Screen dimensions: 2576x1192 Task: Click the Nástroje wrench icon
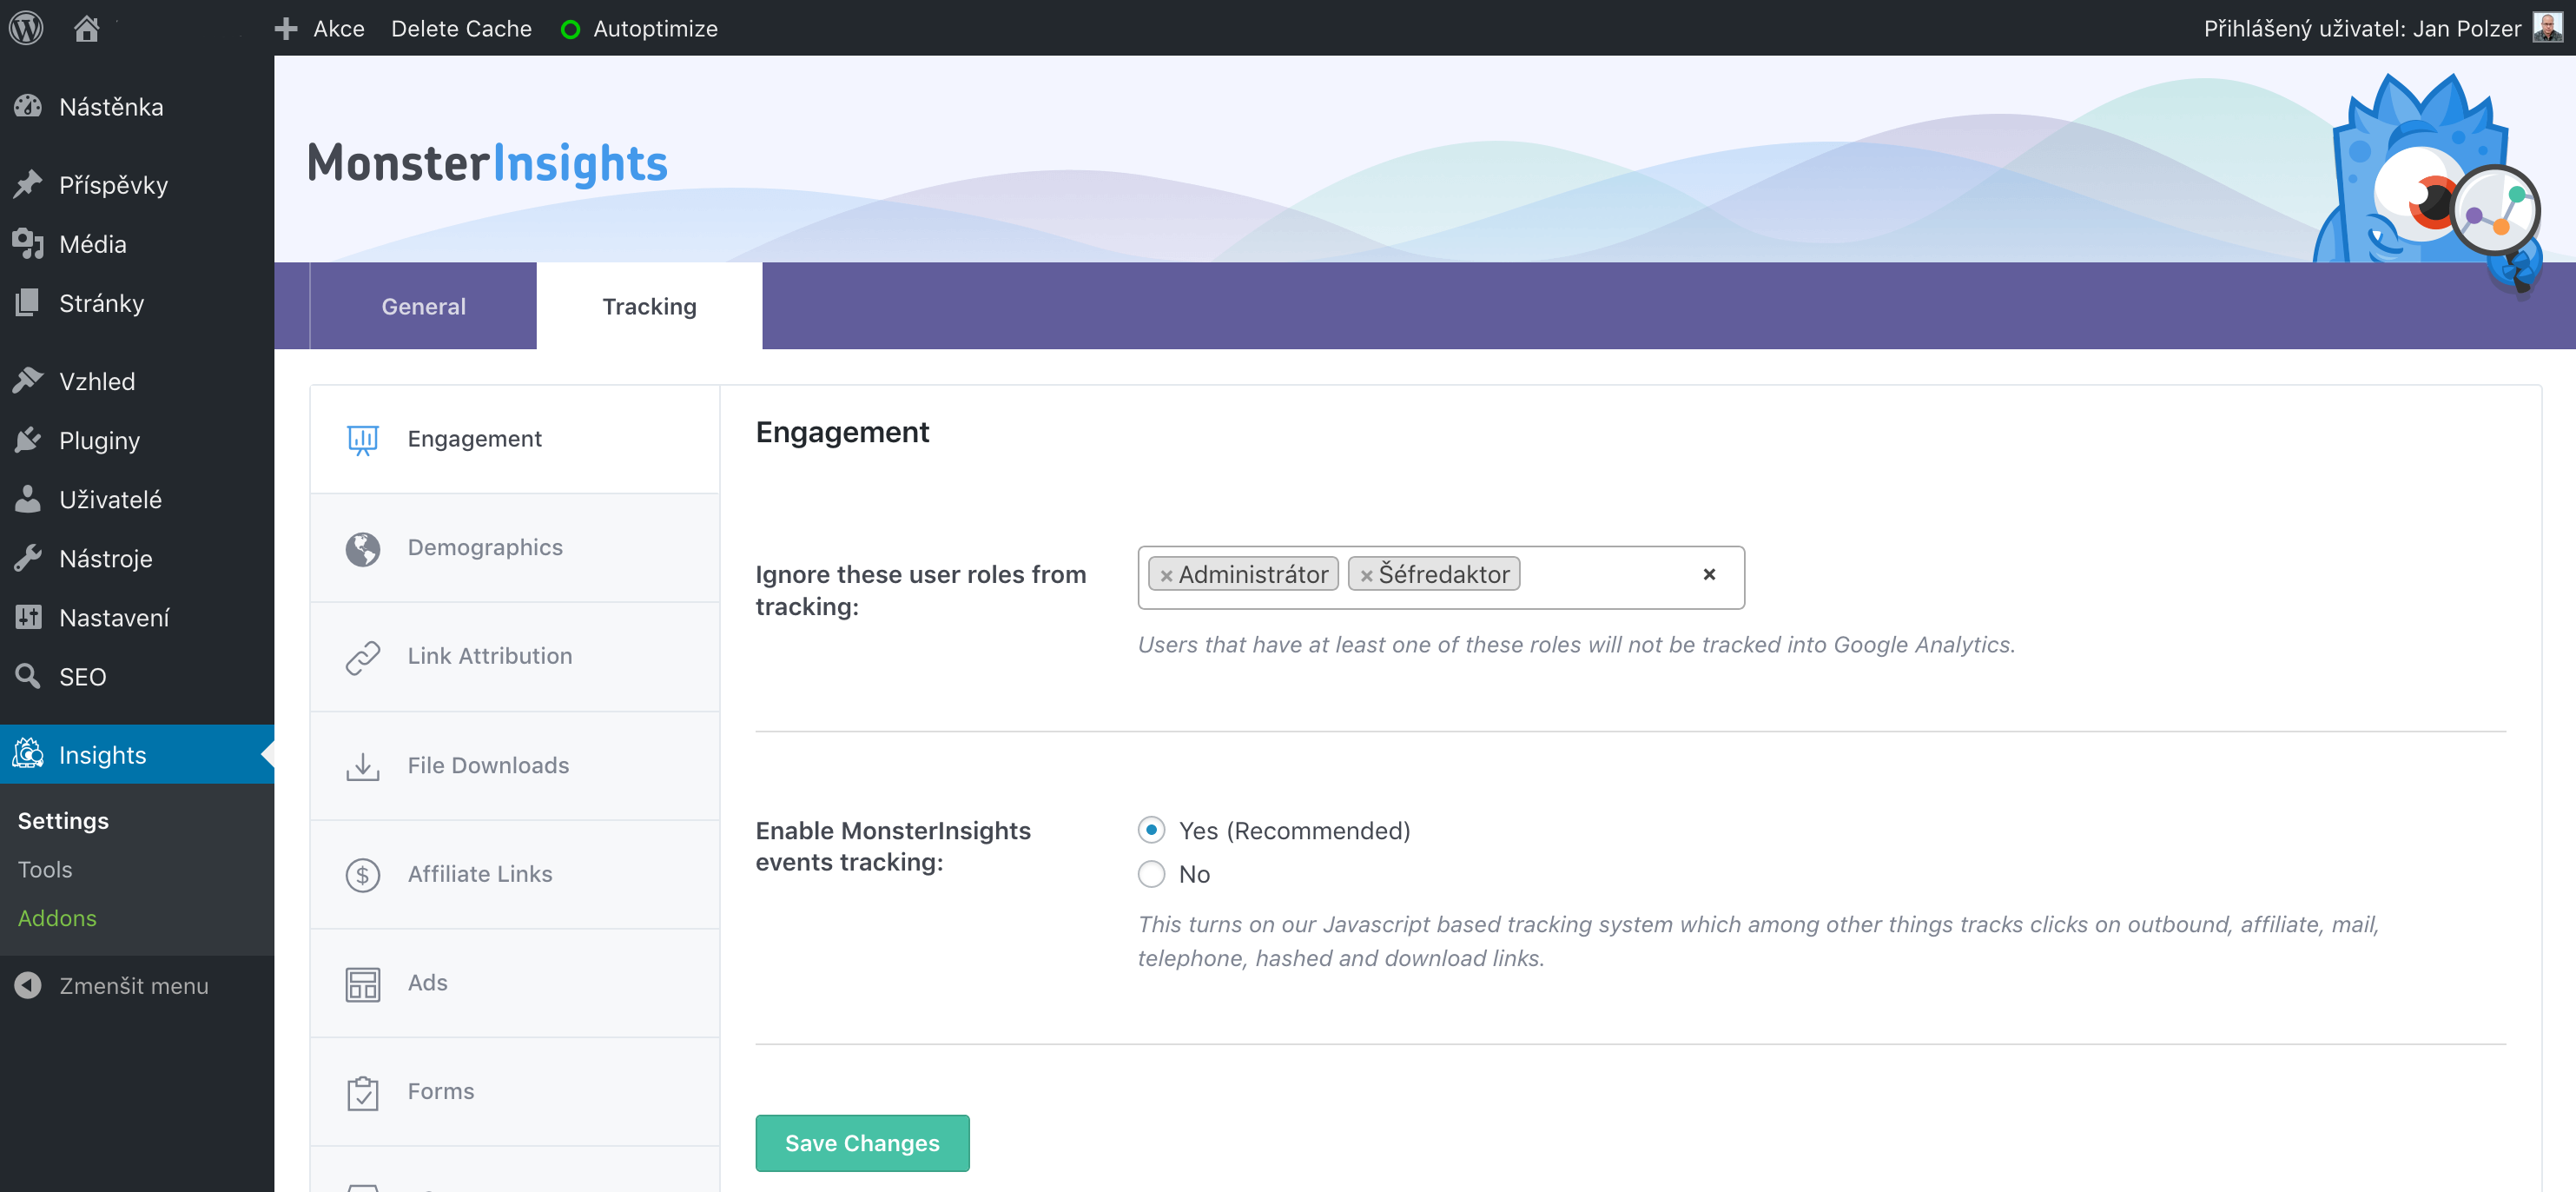pos(28,557)
